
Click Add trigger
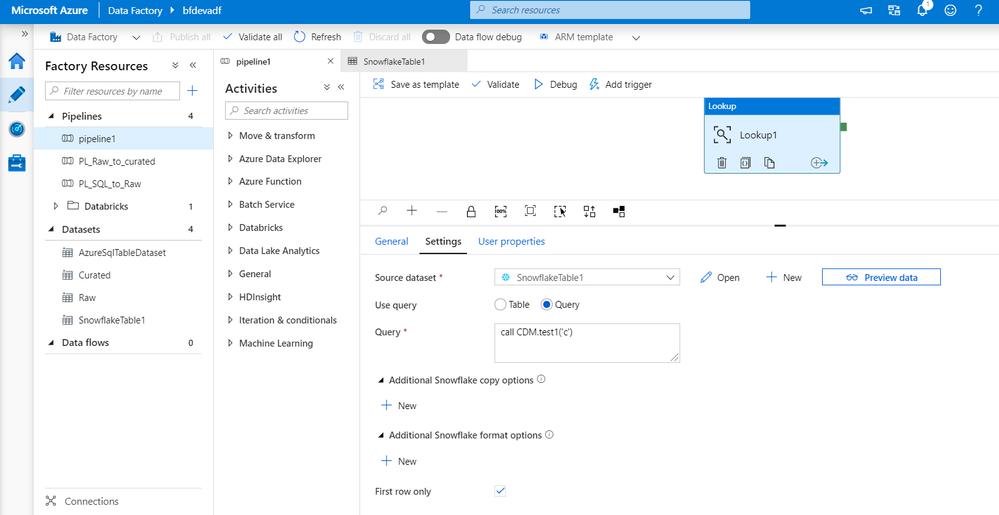[x=621, y=84]
